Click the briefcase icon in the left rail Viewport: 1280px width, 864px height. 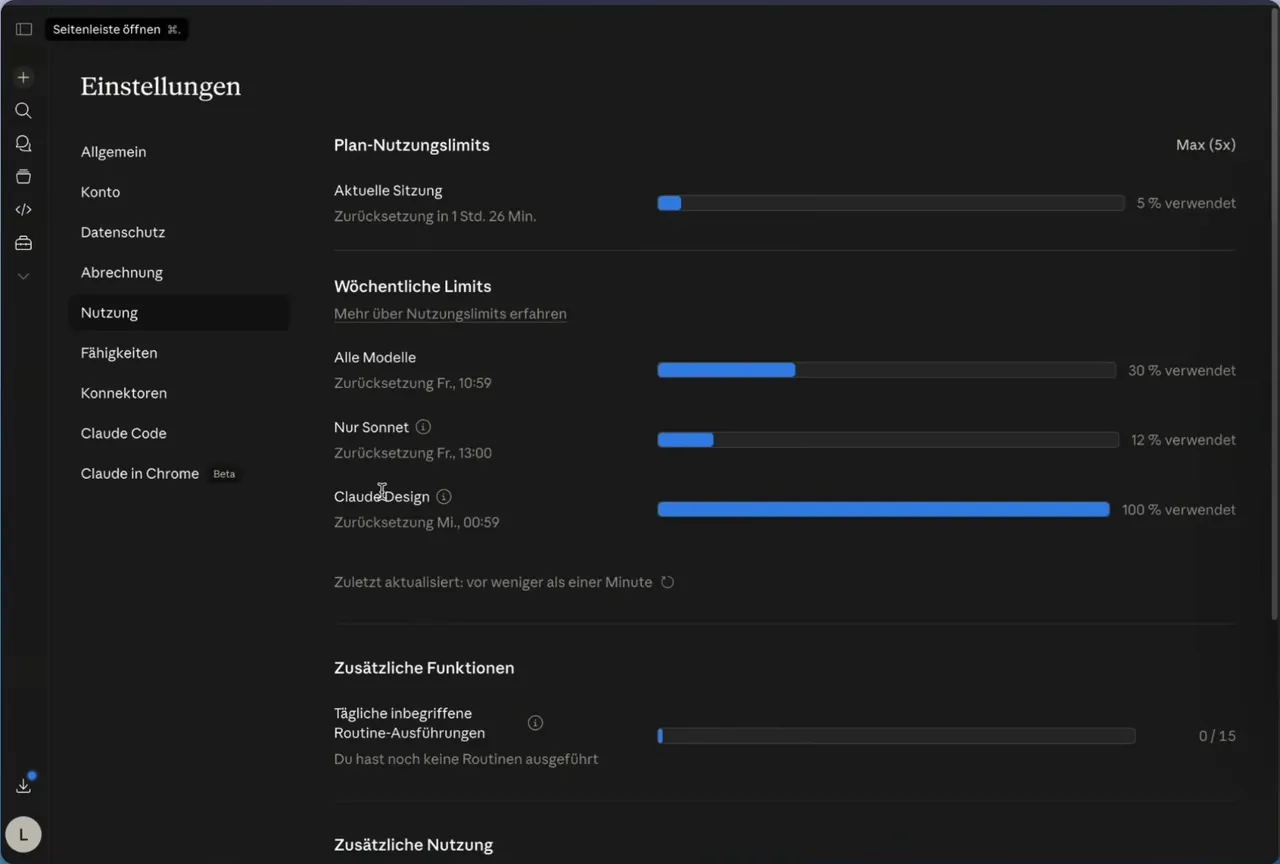pos(23,243)
